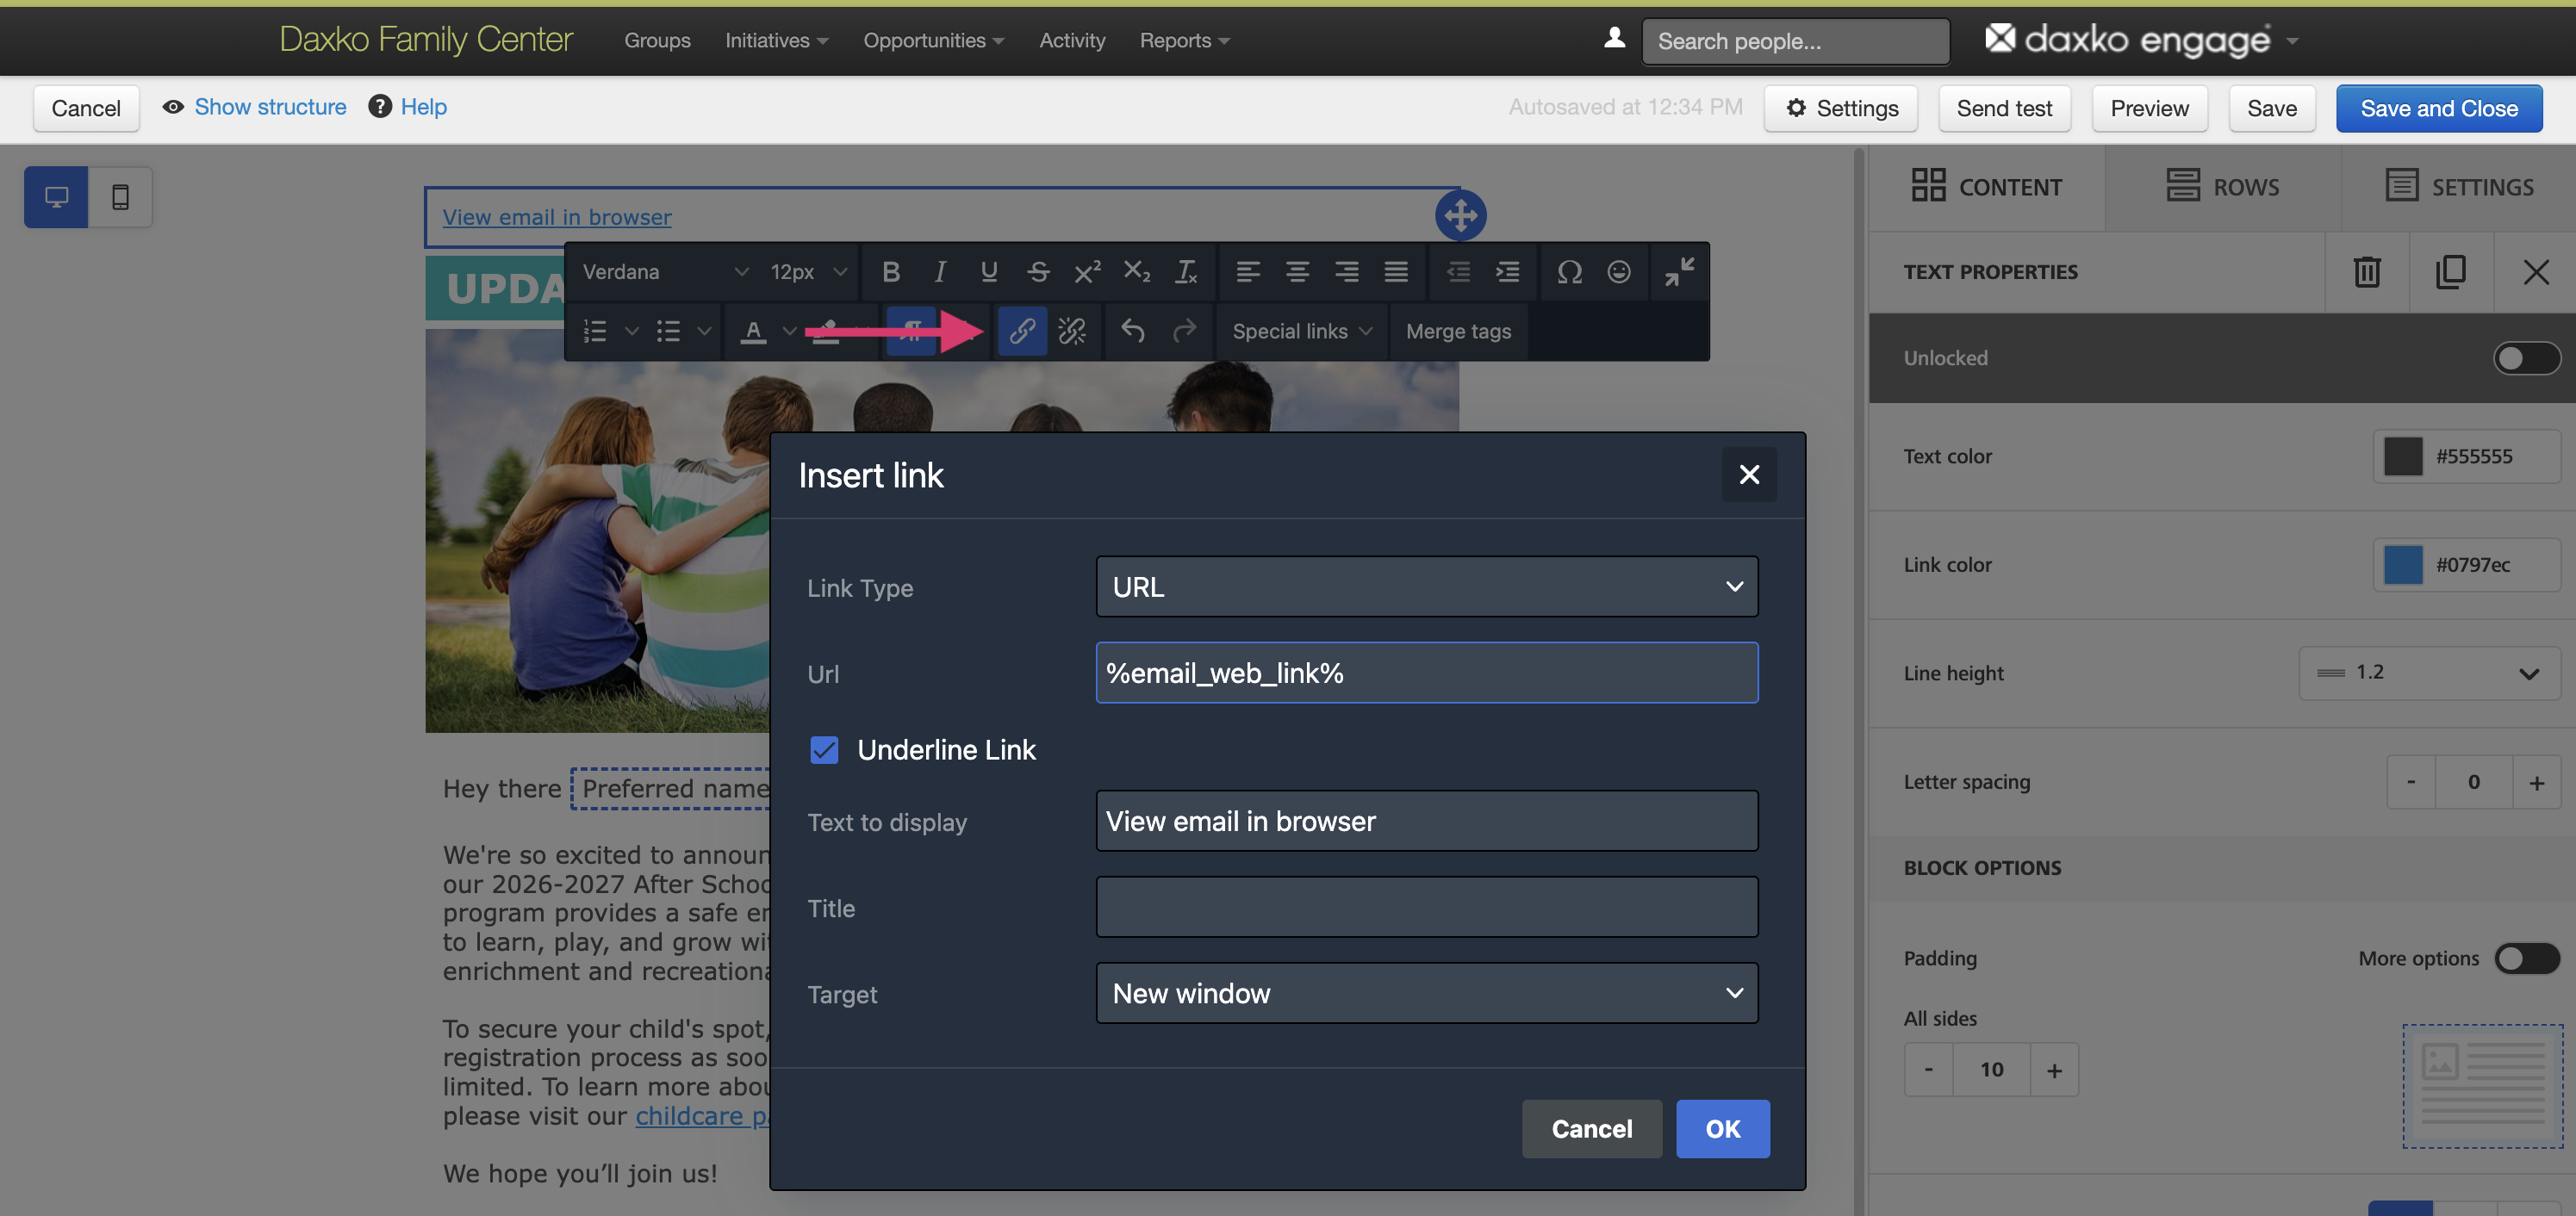Open the Initiatives menu

pyautogui.click(x=776, y=41)
